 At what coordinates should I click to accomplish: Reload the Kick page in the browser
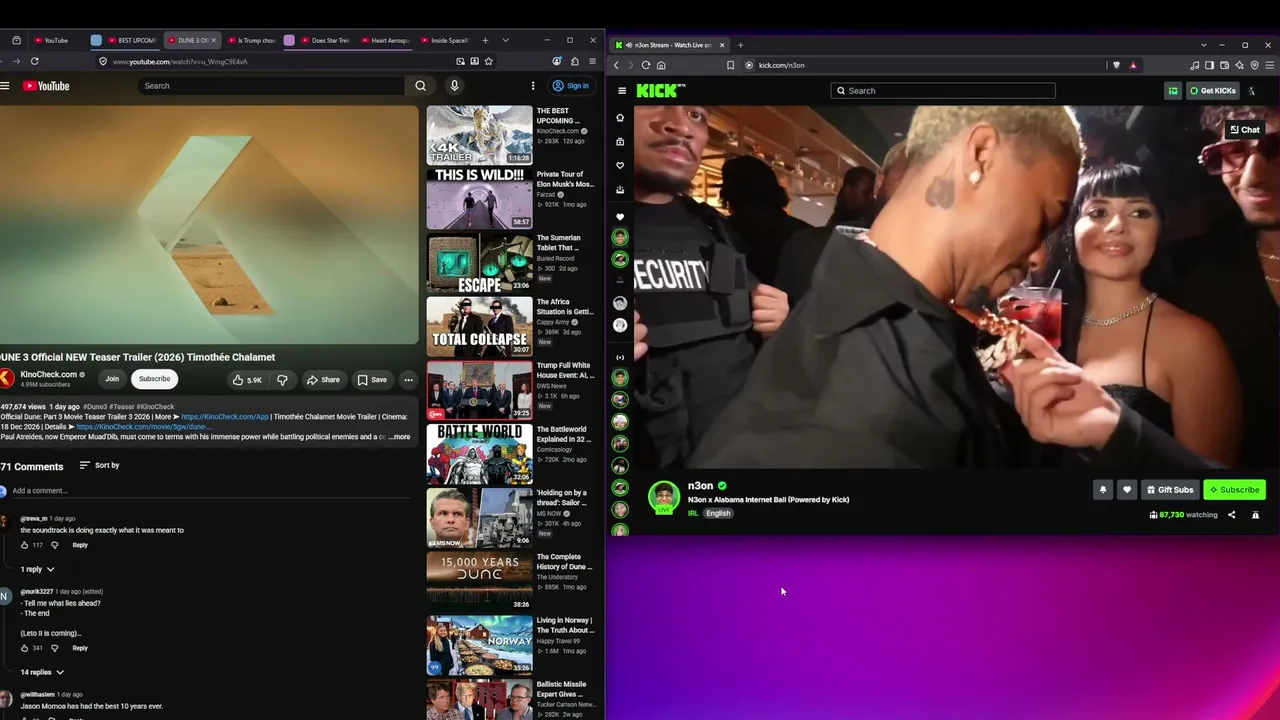pyautogui.click(x=646, y=65)
